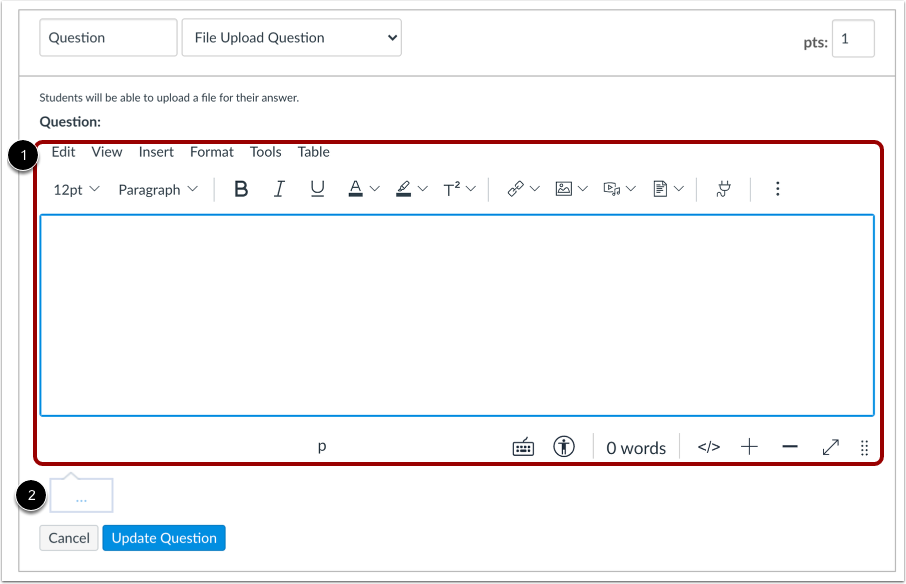Open the Table menu
Screen dimensions: 906x584
point(313,152)
